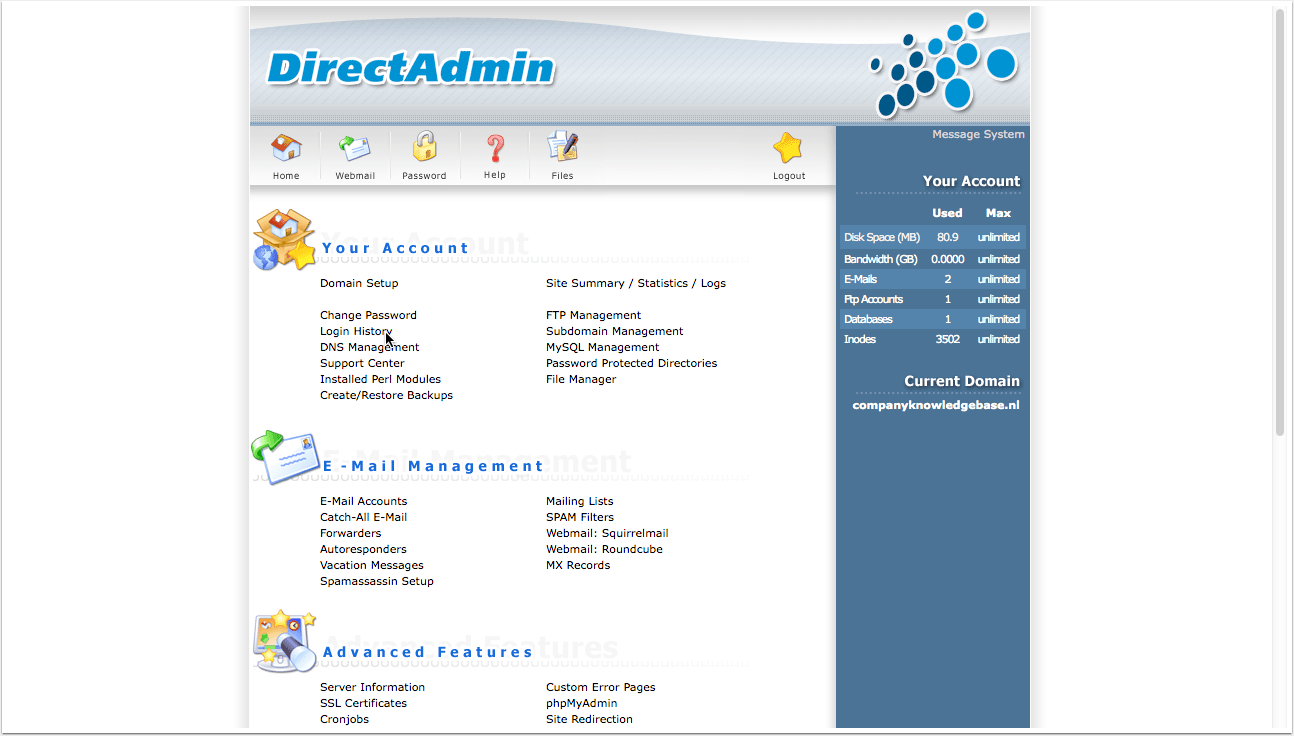
Task: Open Forwarders page
Action: pos(350,533)
